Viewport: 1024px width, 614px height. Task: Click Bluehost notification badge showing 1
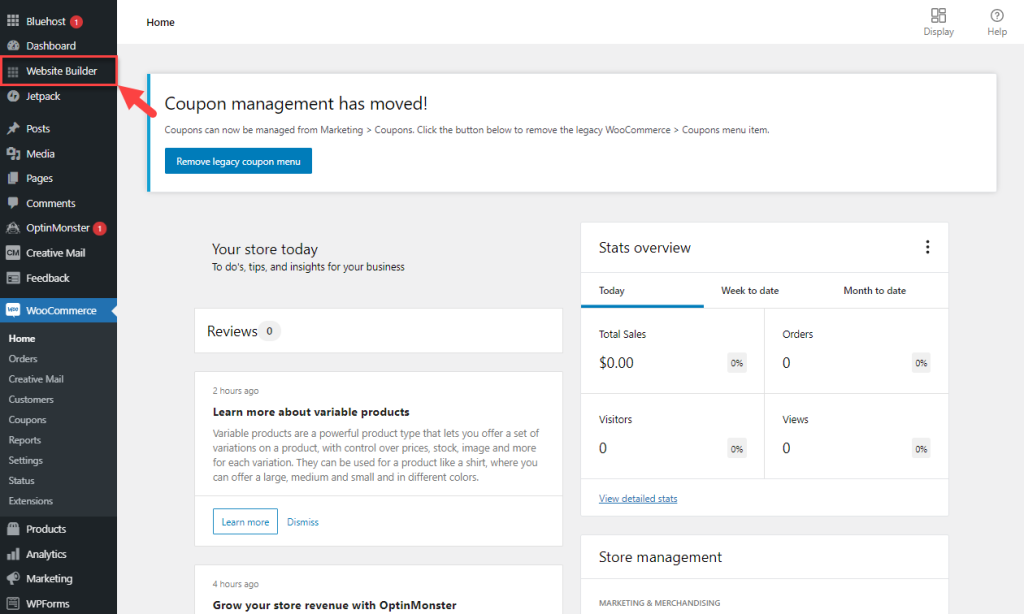[x=76, y=22]
